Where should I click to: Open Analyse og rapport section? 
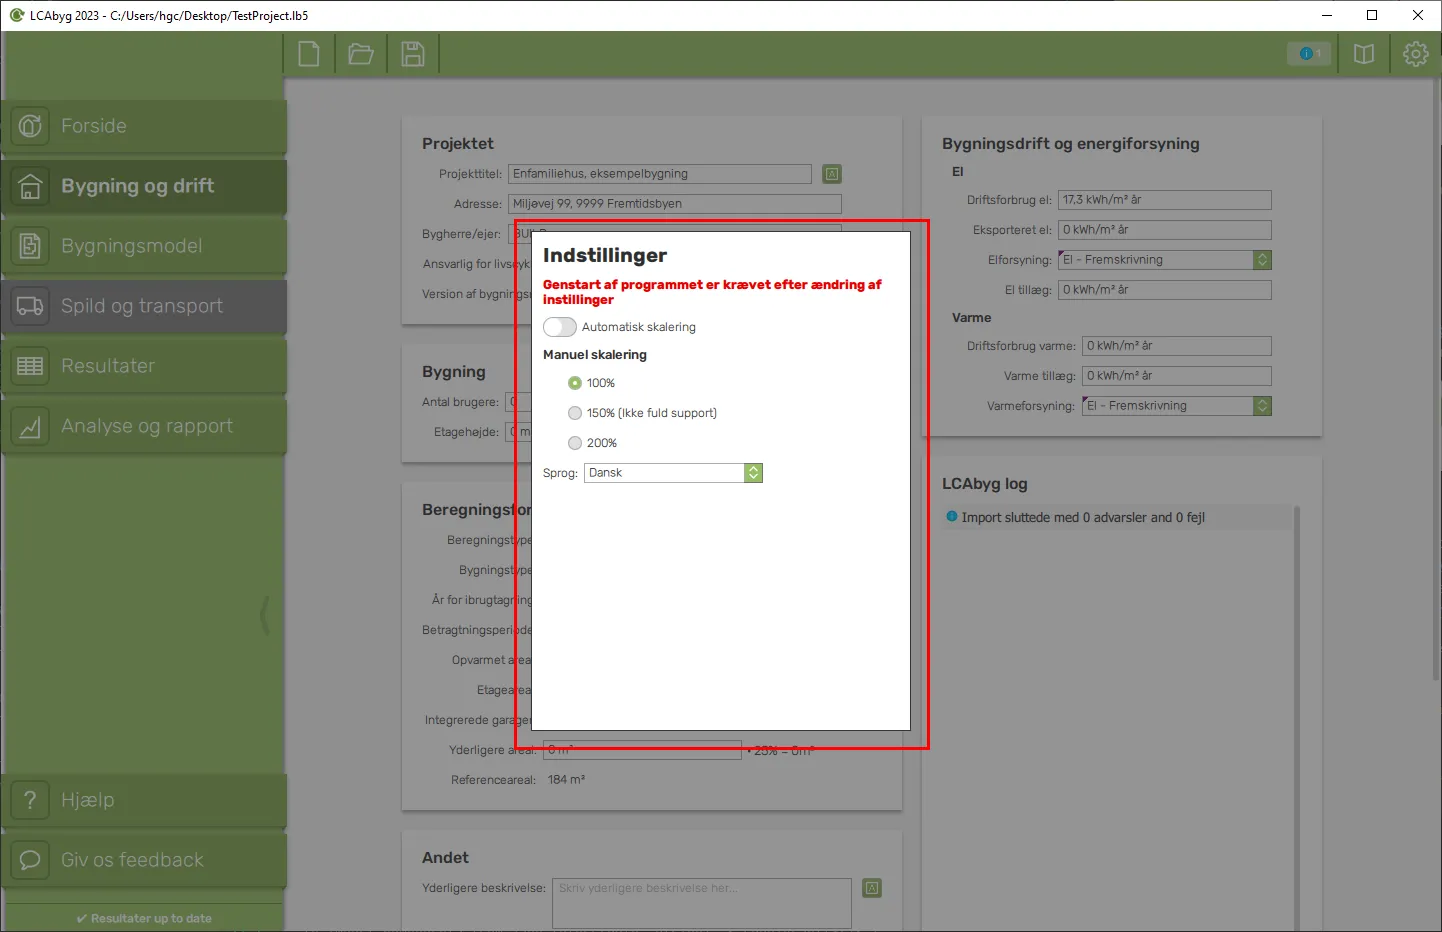click(144, 426)
